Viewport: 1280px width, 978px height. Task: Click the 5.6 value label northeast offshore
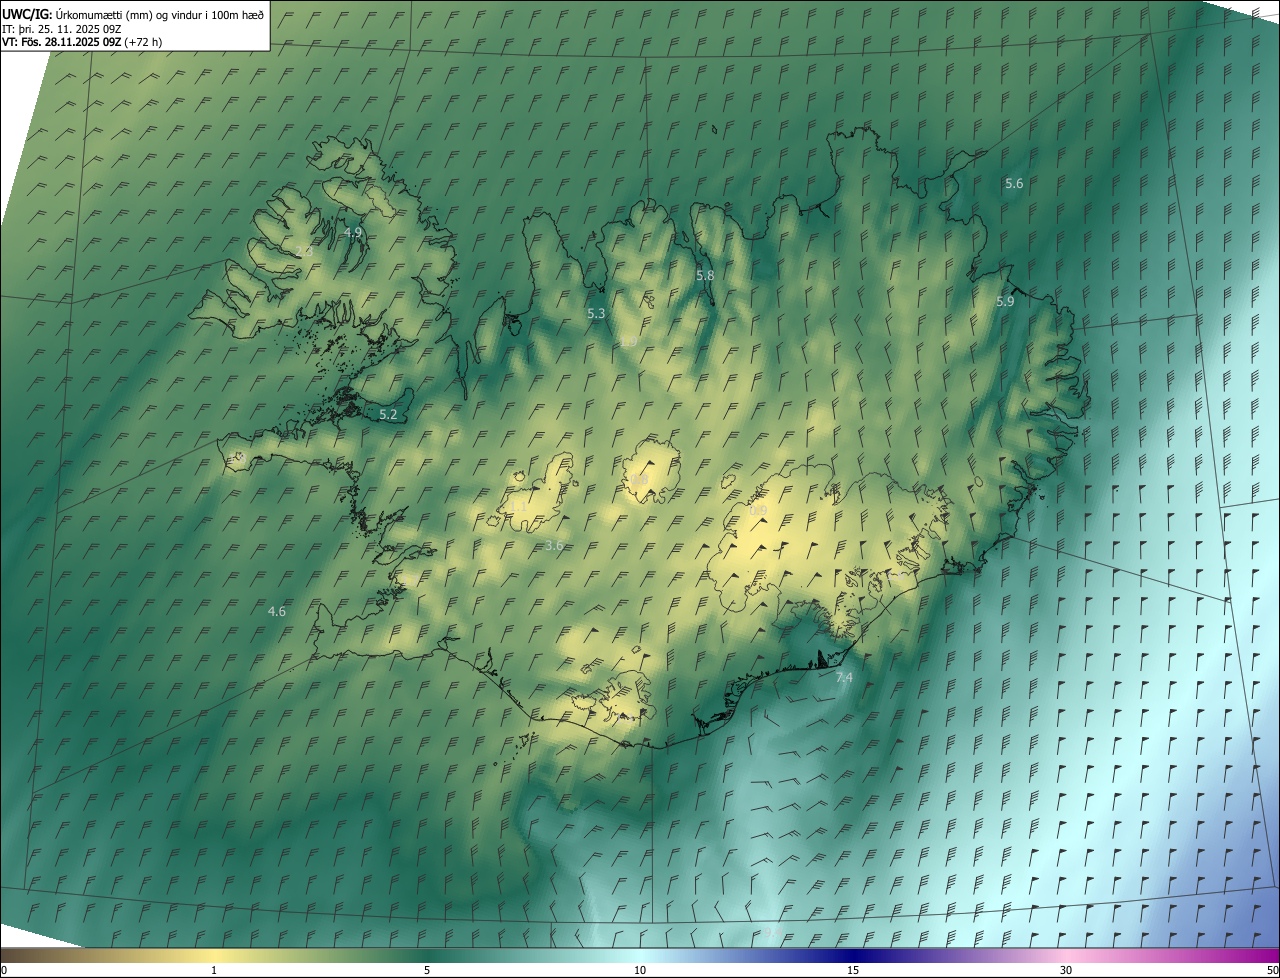click(x=1014, y=184)
